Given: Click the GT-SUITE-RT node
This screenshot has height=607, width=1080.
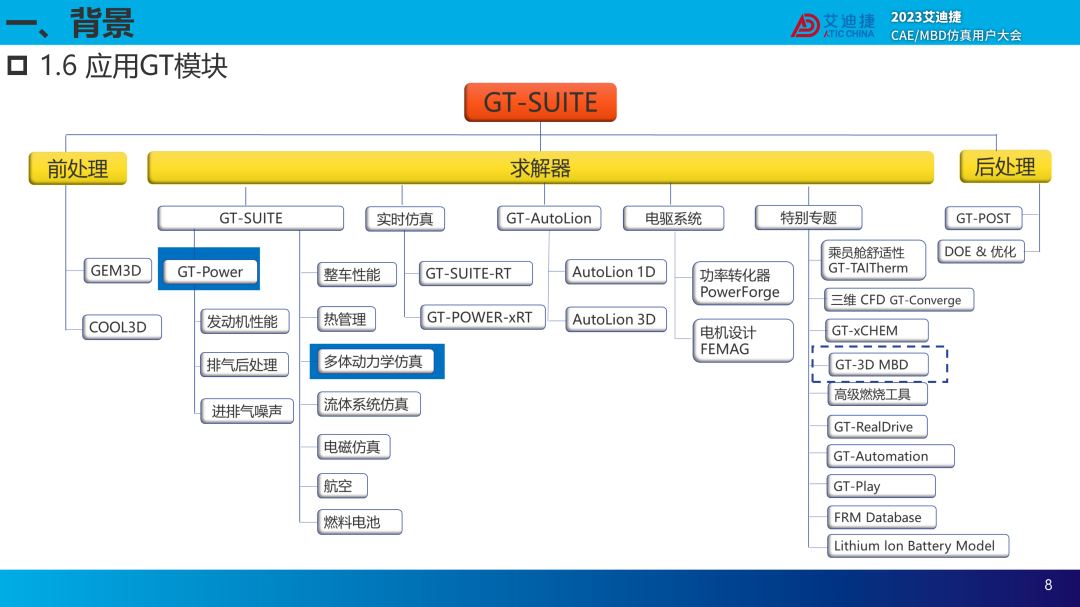Looking at the screenshot, I should (475, 274).
